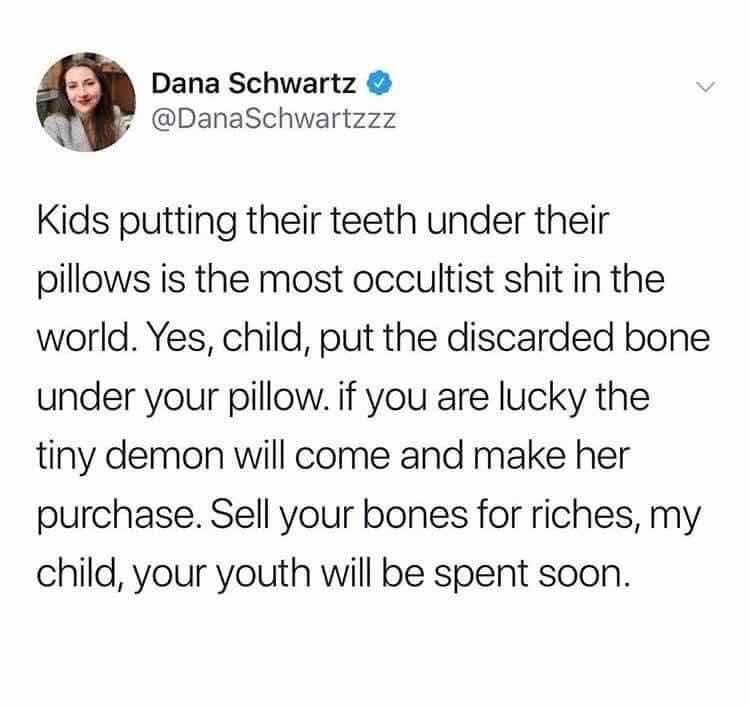750x707 pixels.
Task: Click the blue verified checkmark badge
Action: point(379,83)
